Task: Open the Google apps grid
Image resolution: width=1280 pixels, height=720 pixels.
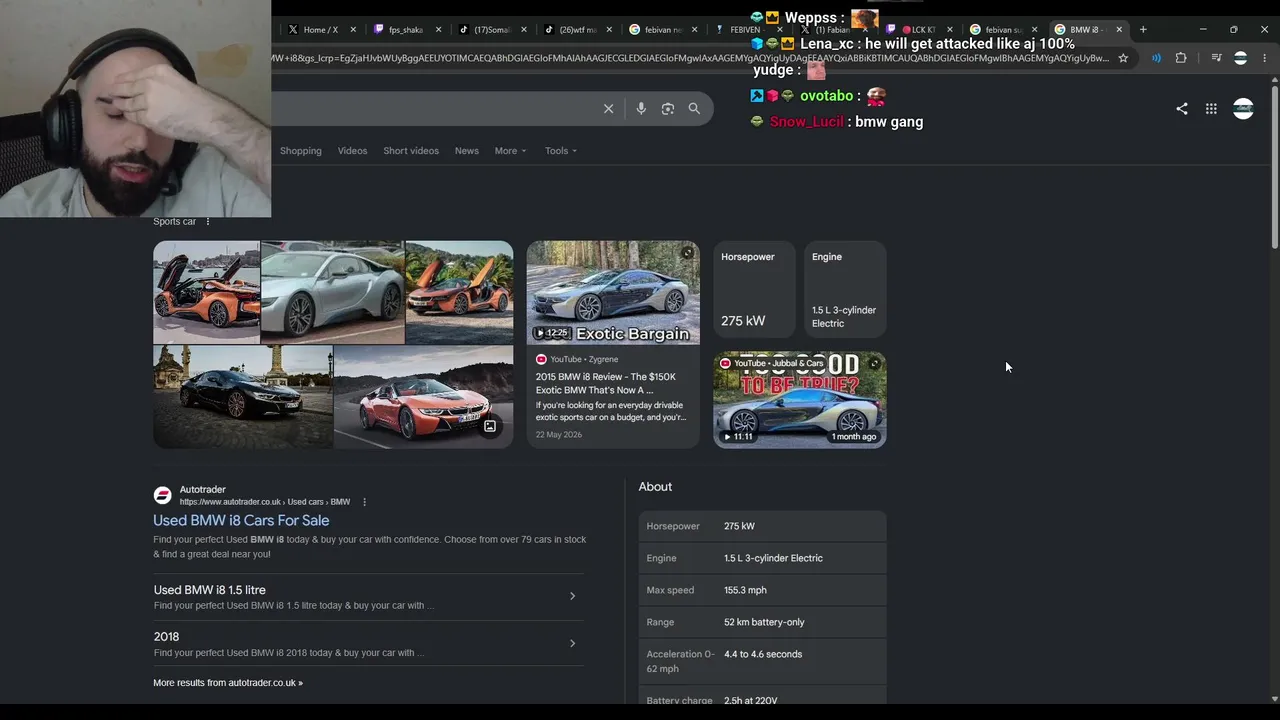Action: (1211, 109)
